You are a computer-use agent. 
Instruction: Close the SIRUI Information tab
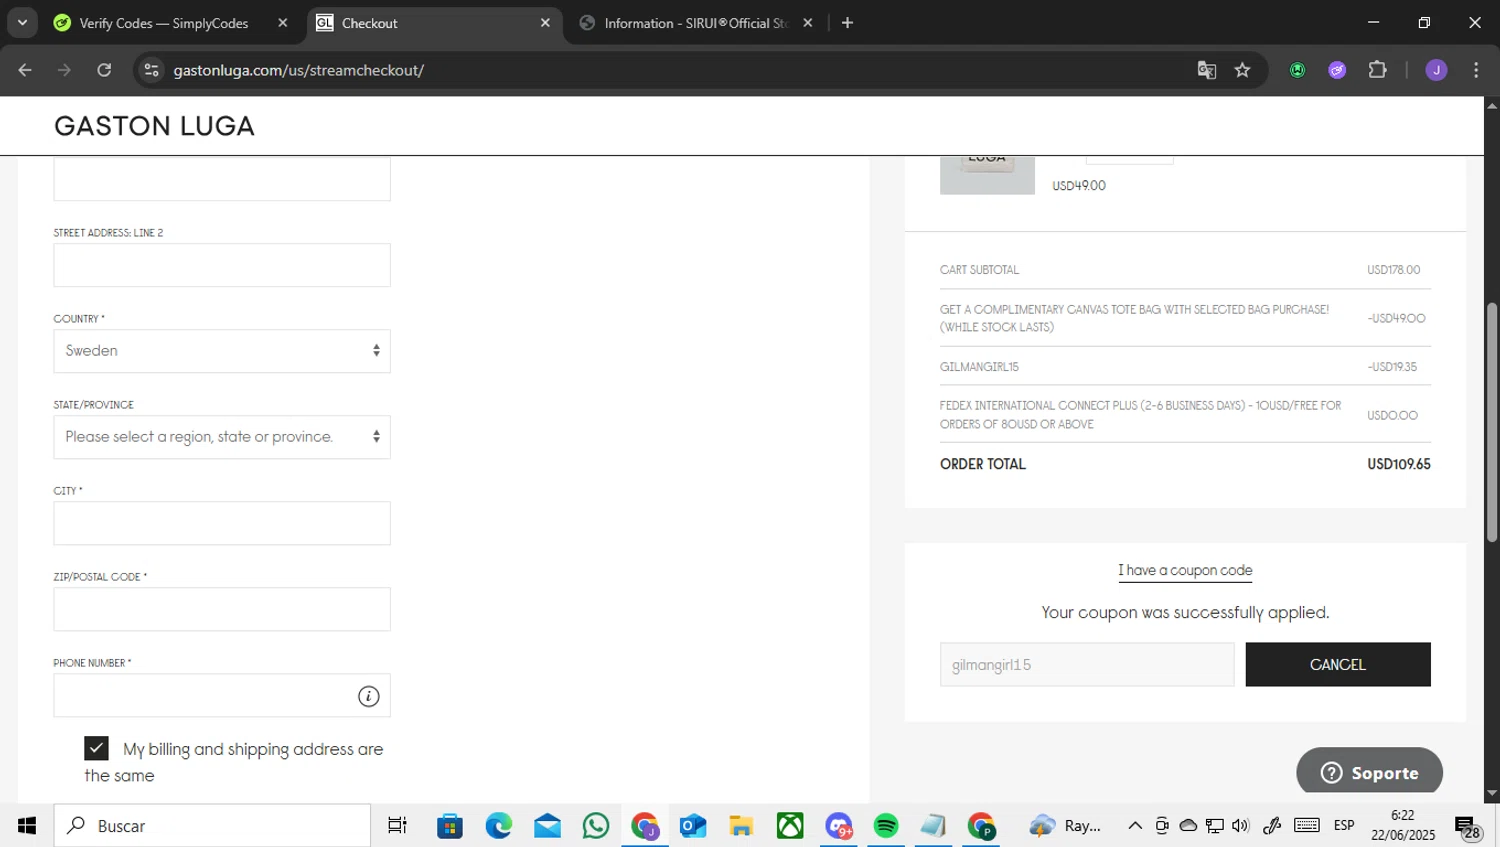(x=808, y=22)
